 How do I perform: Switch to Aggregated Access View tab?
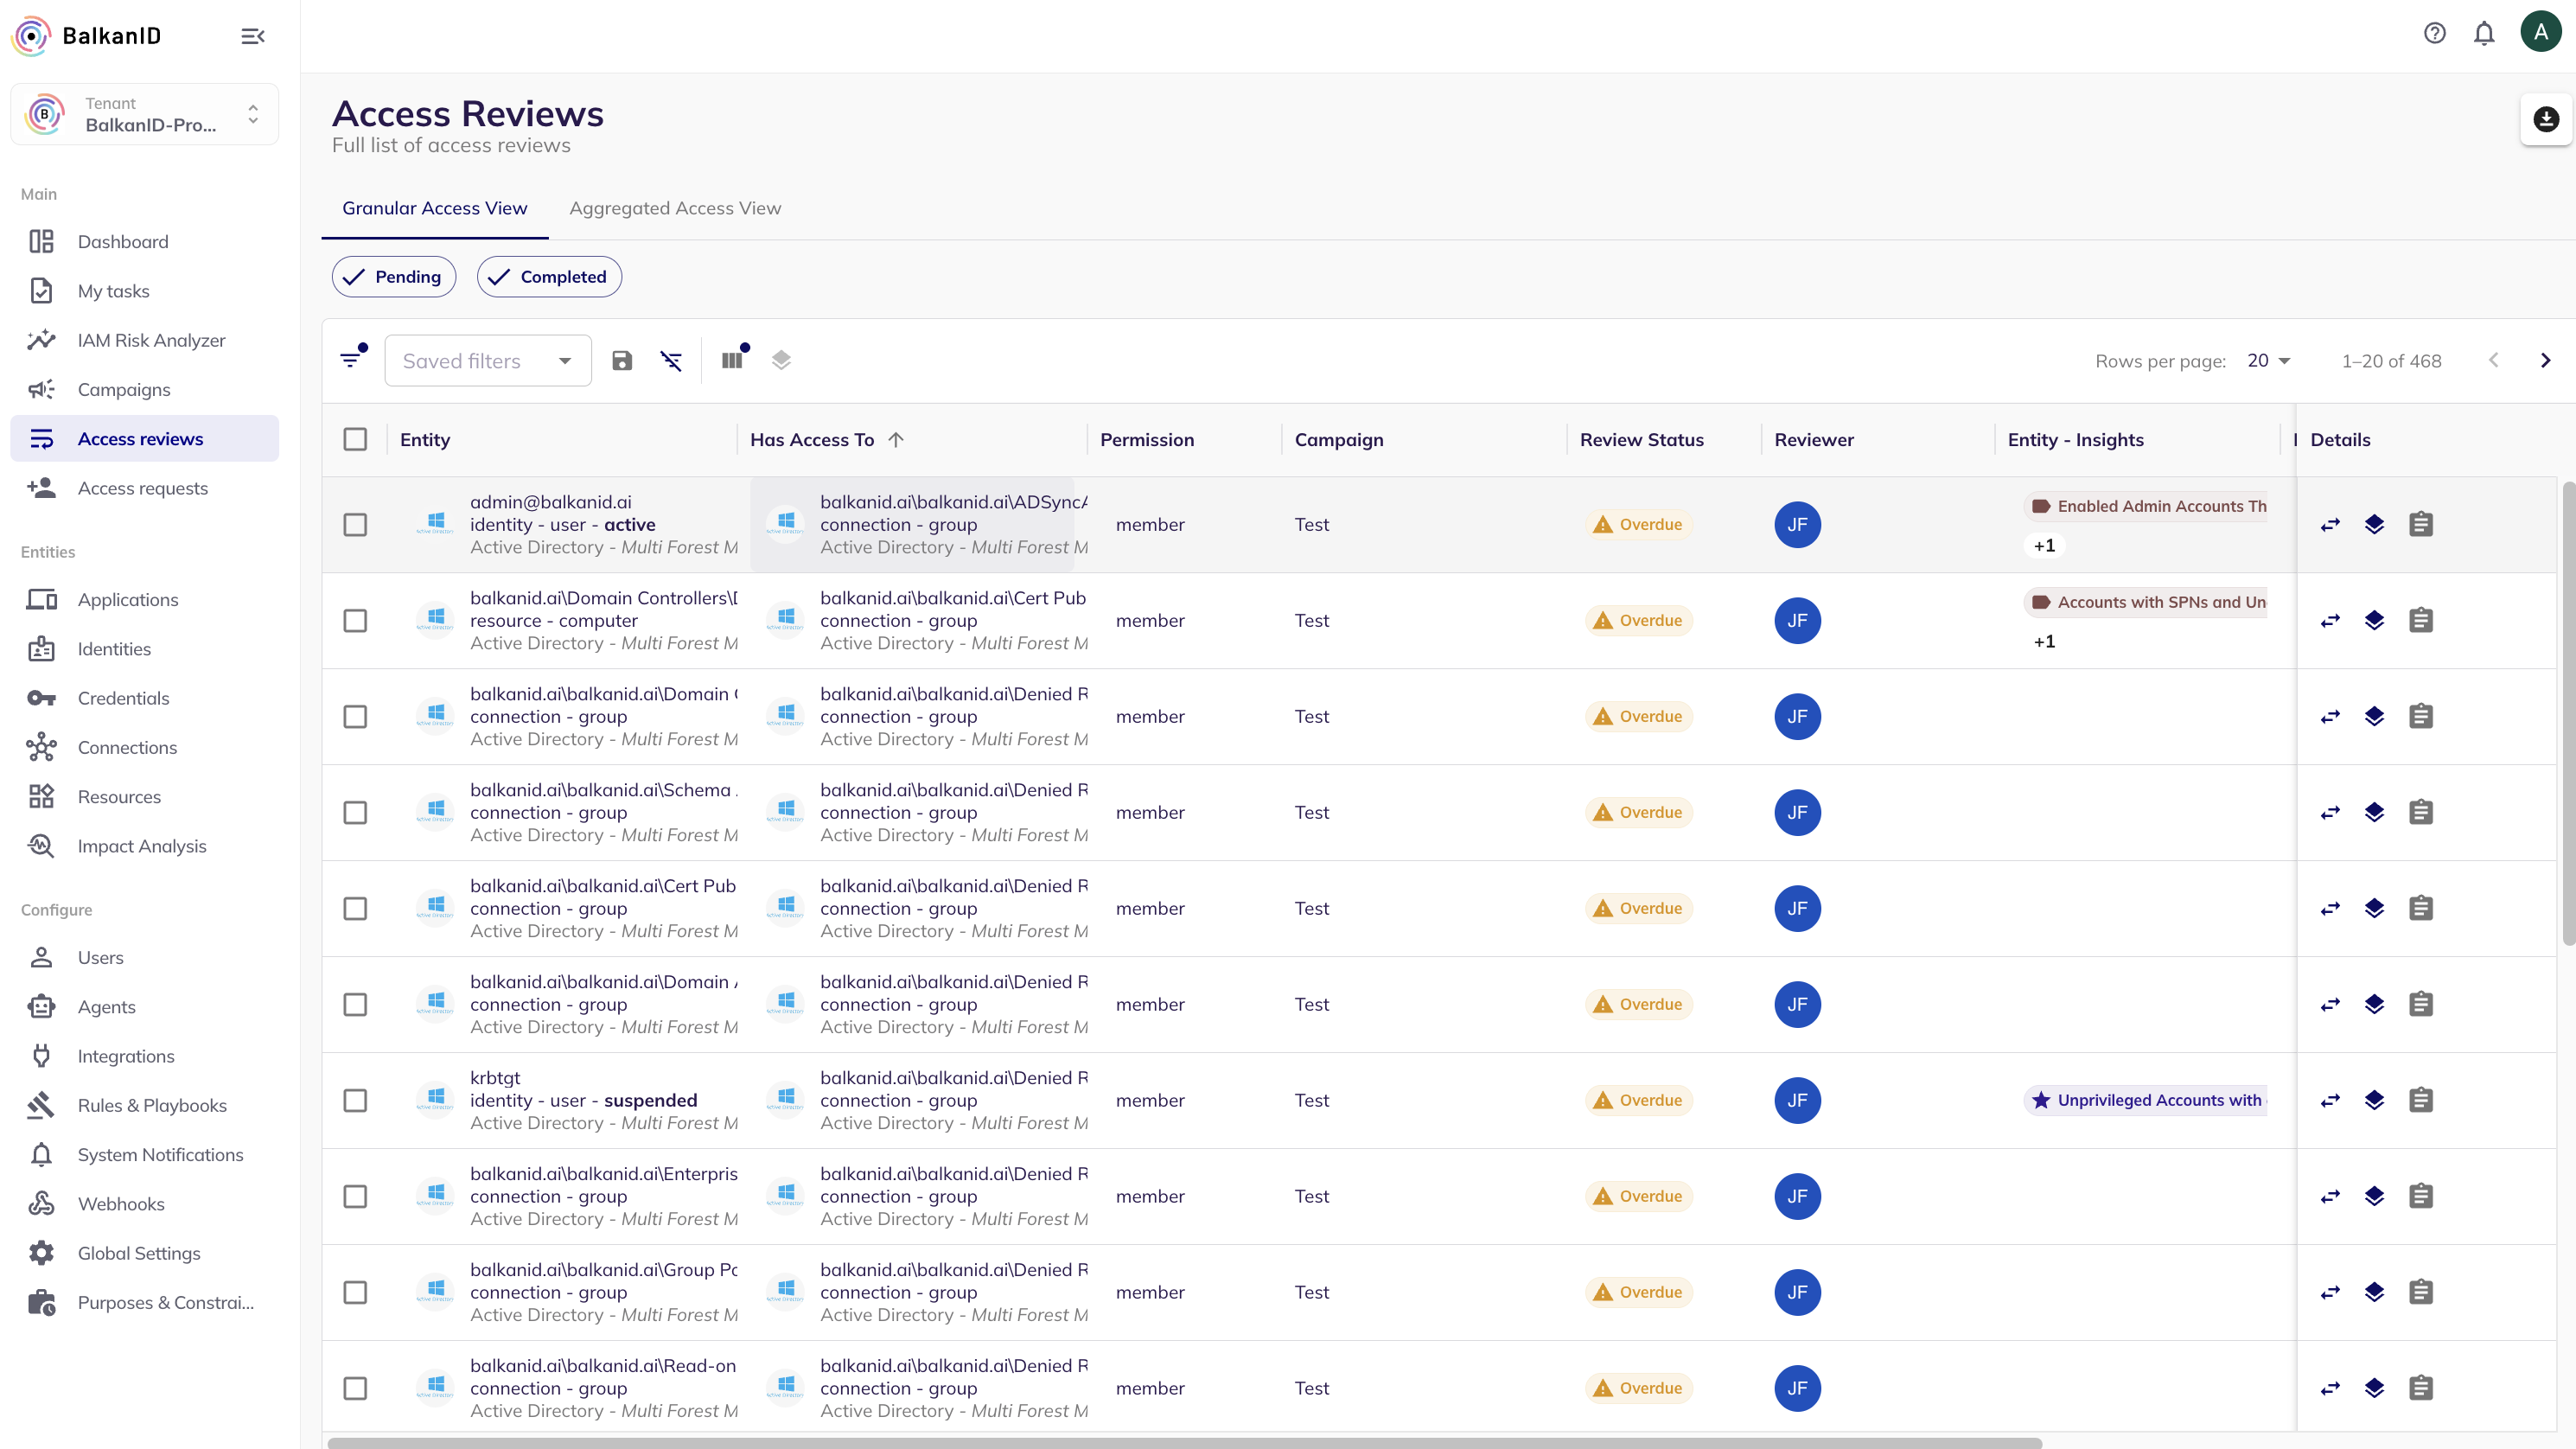[675, 208]
